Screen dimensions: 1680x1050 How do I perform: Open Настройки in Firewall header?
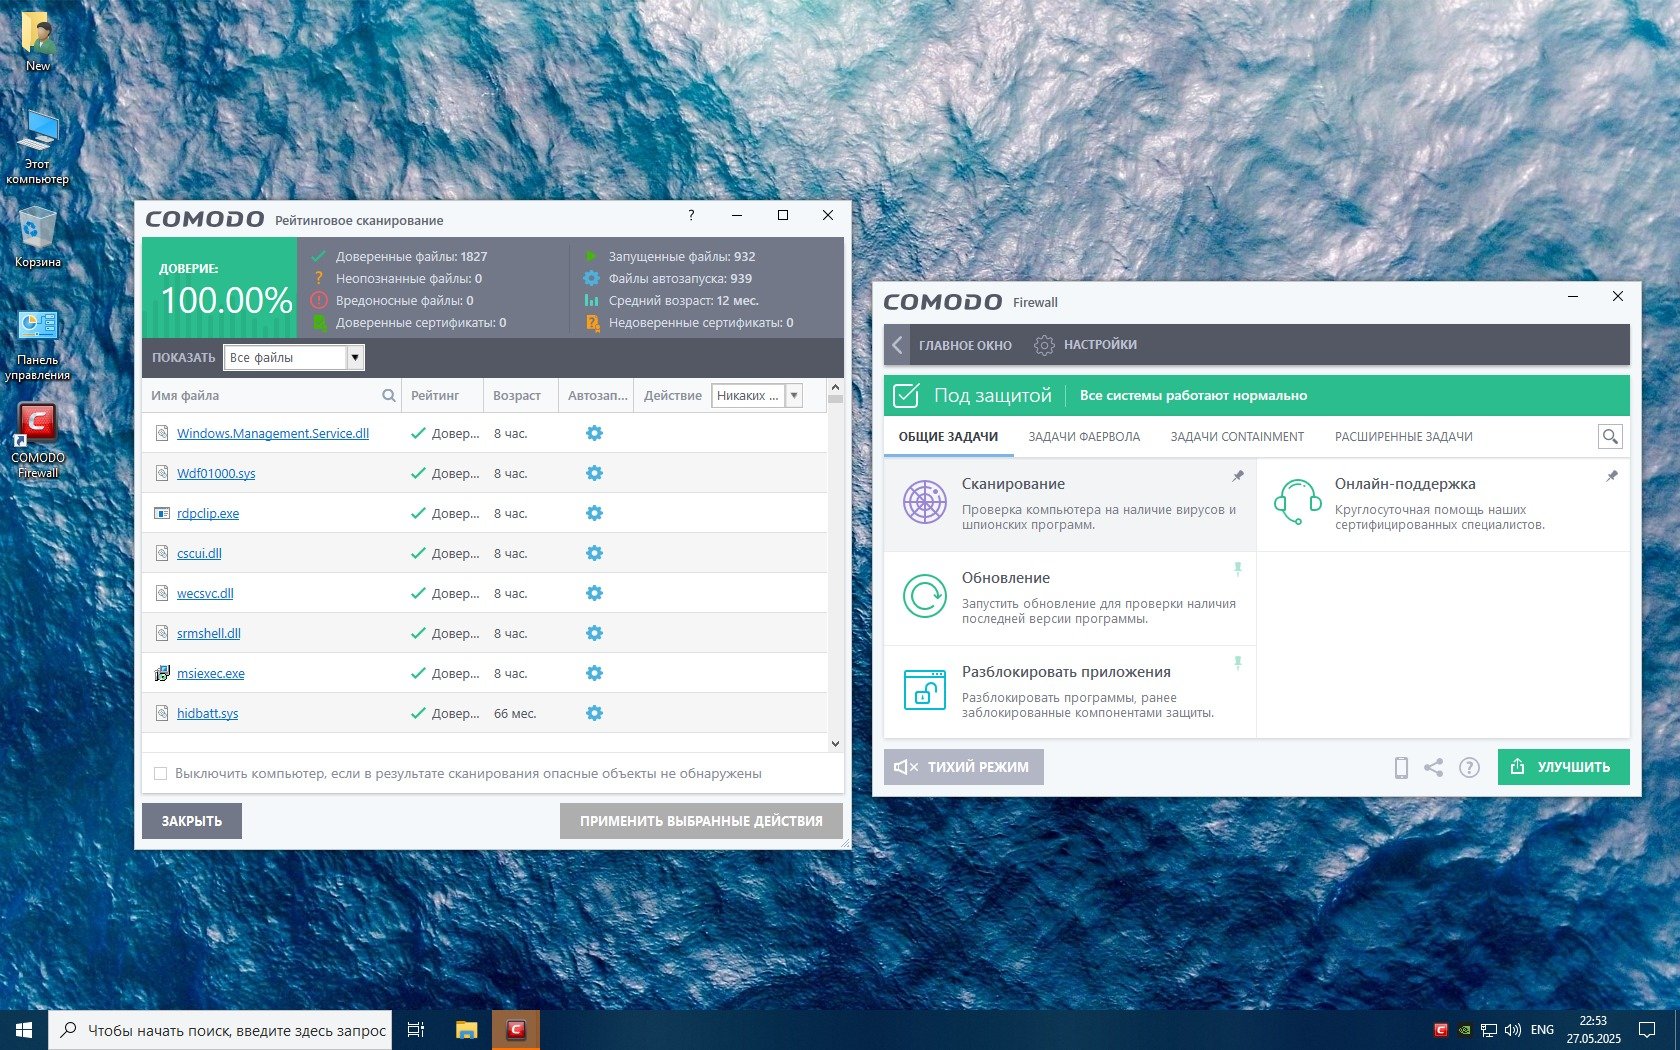pos(1085,345)
